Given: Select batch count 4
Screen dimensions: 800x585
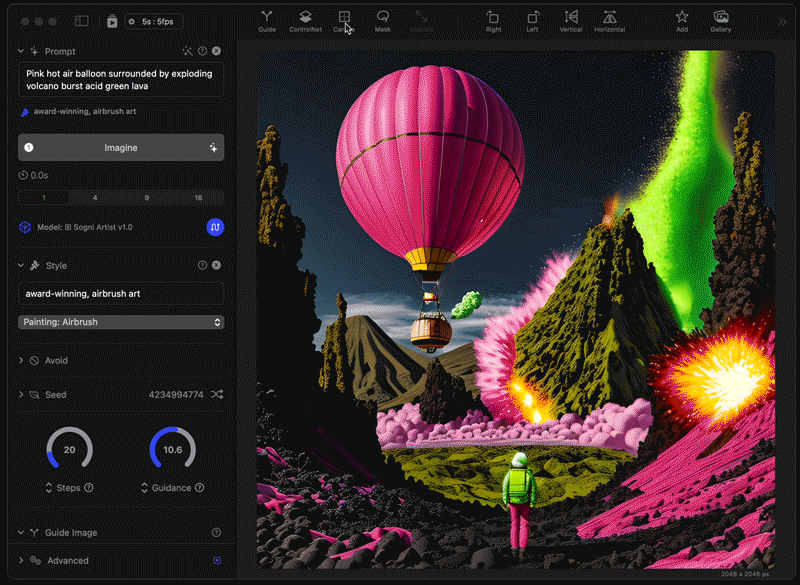Looking at the screenshot, I should [95, 198].
